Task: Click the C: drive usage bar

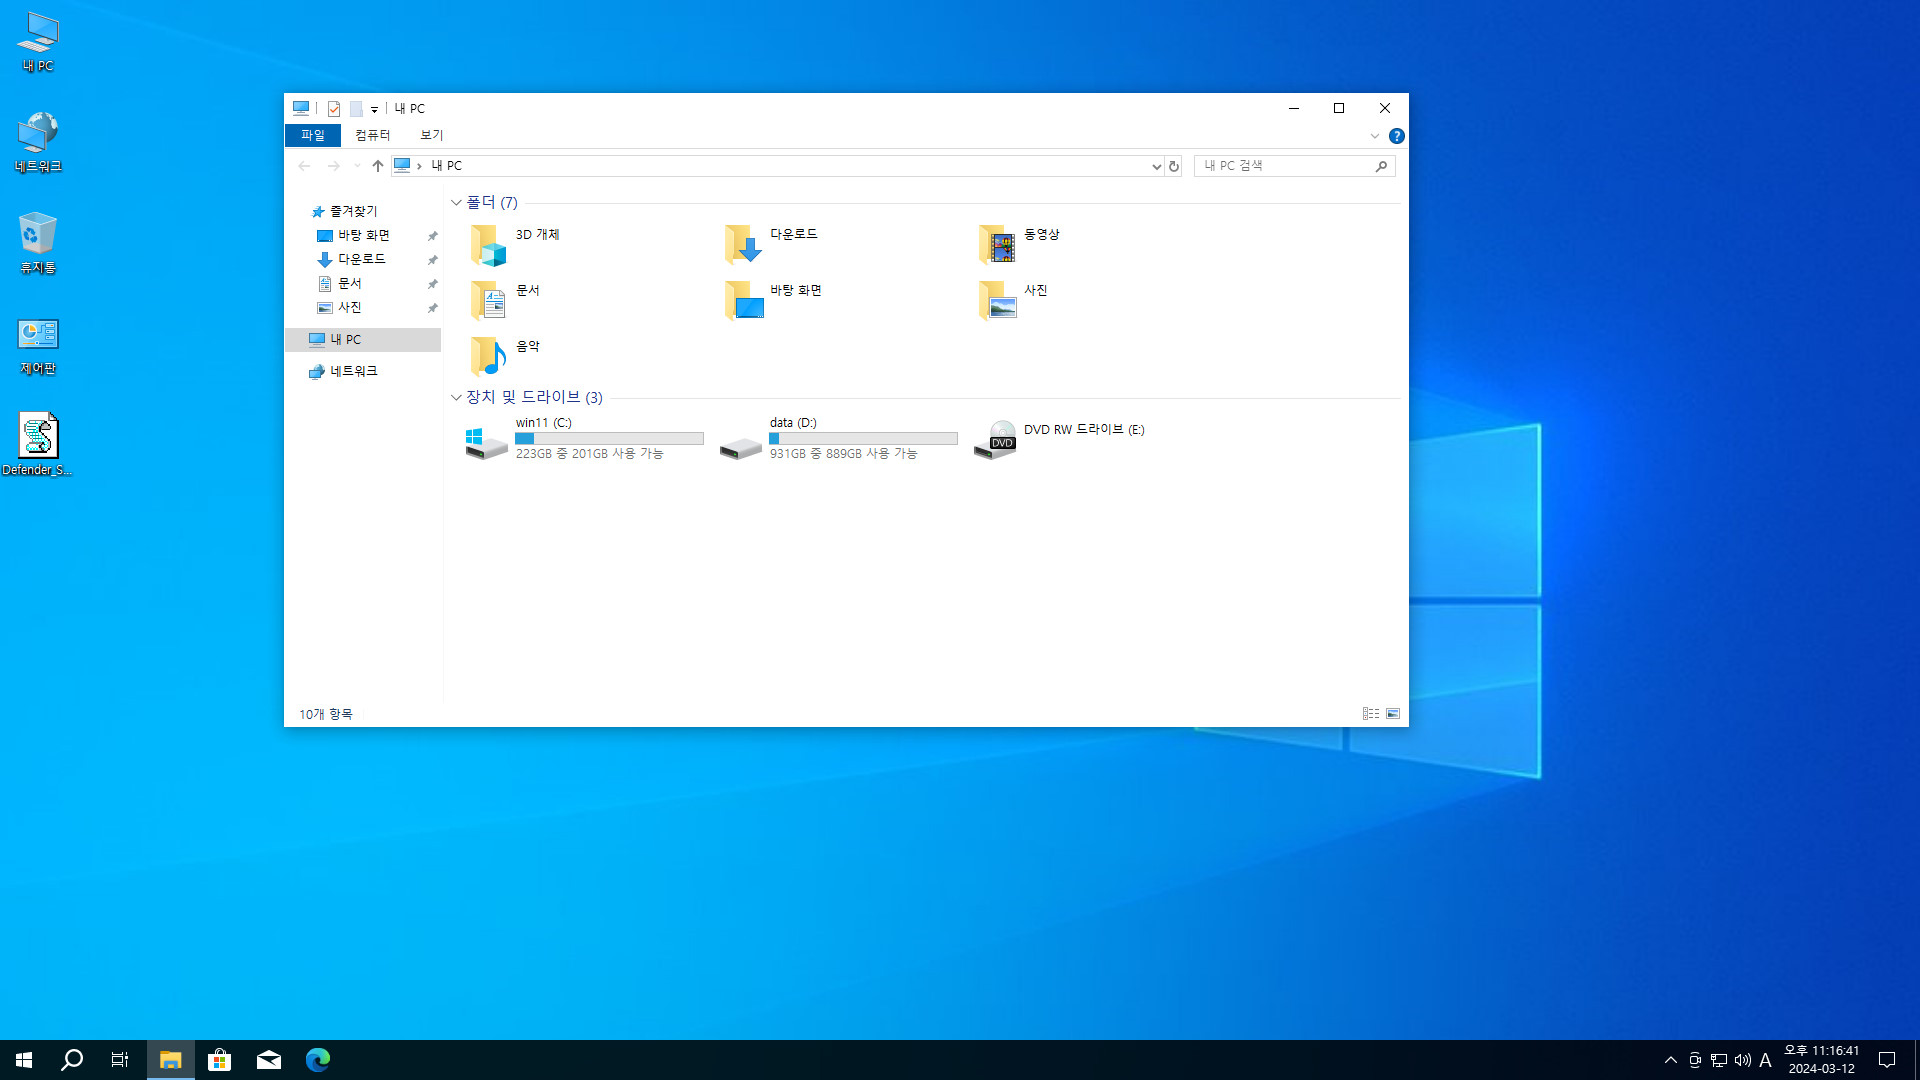Action: (x=609, y=439)
